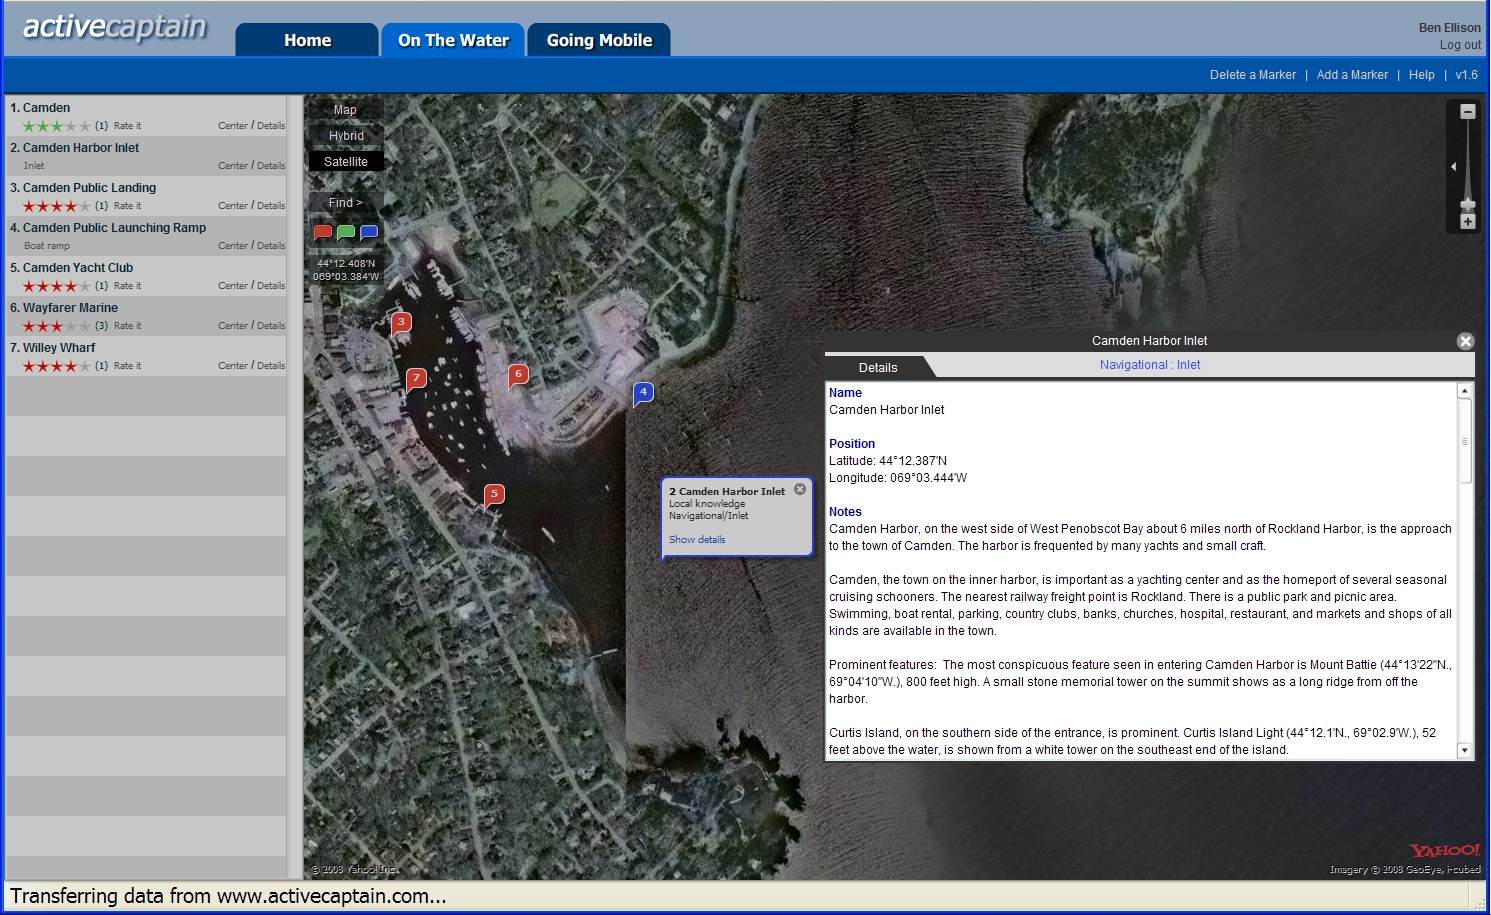Screen dimensions: 1491x915
Task: Click stars rating for Willey Wharf
Action: (56, 366)
